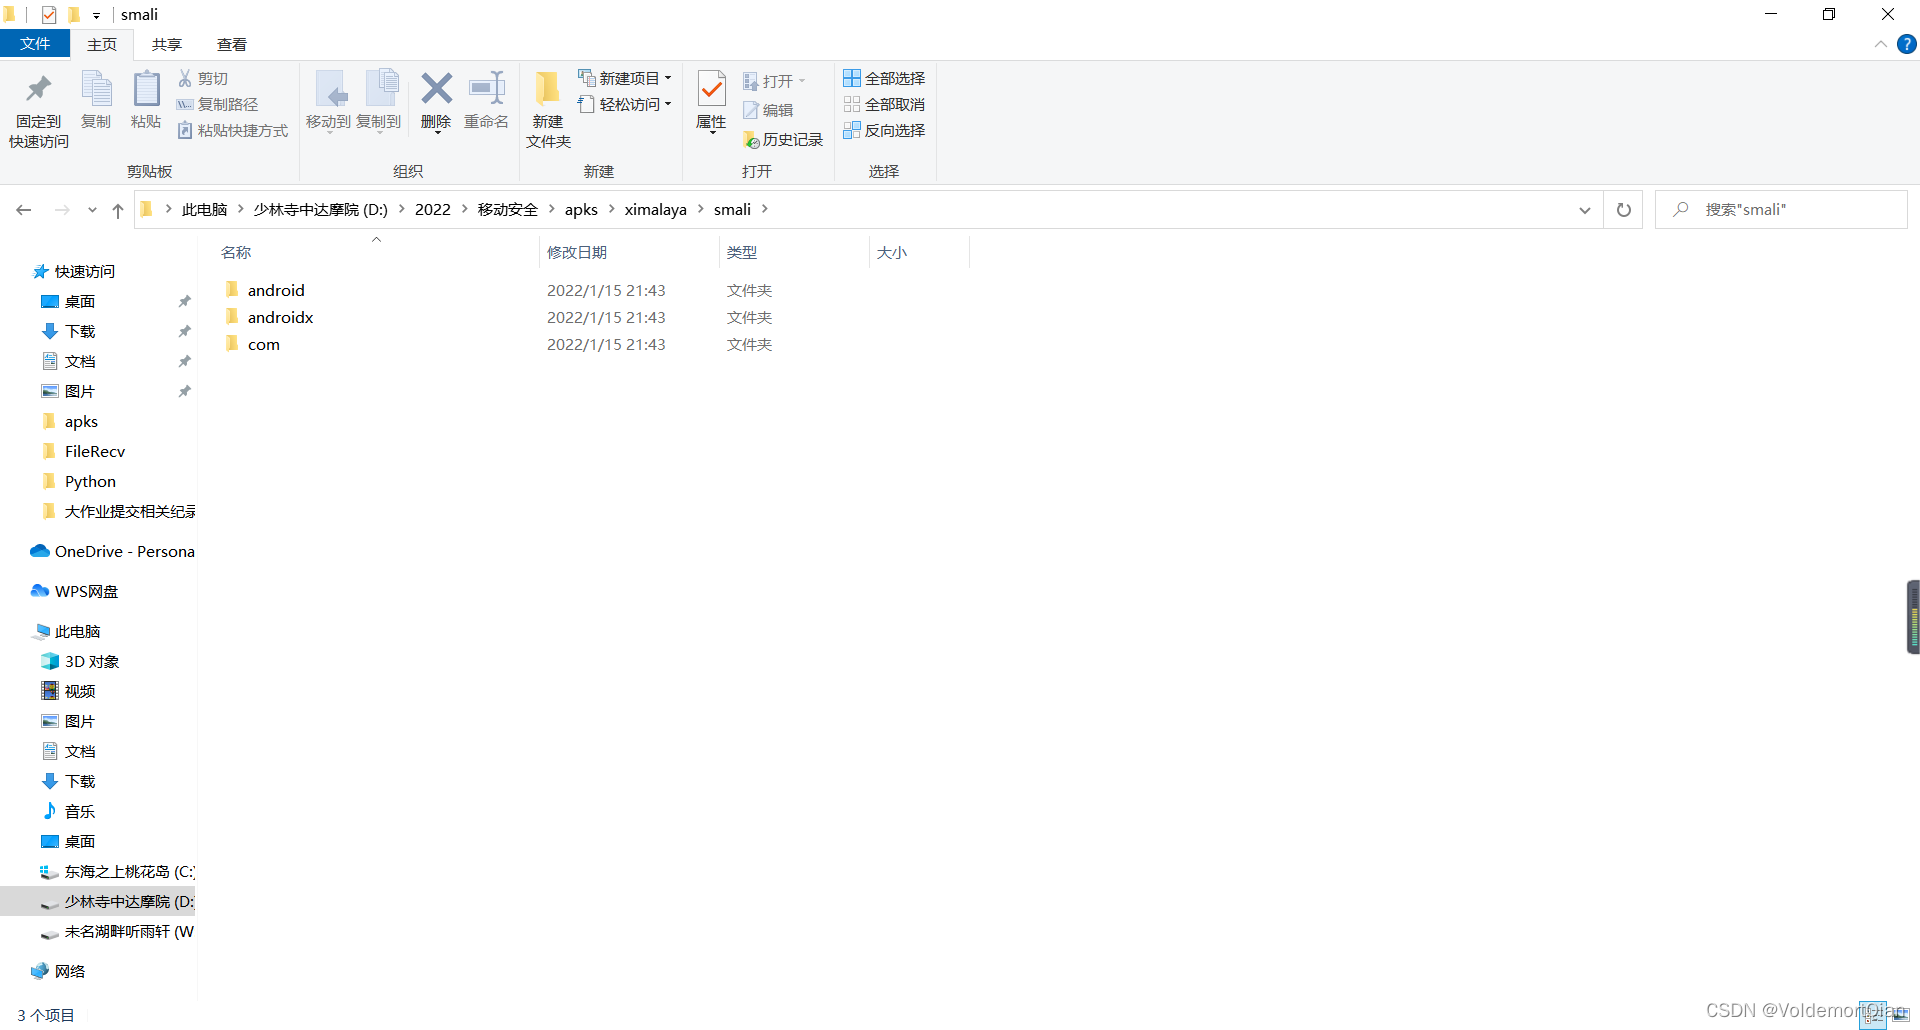Click Copy path (复制路径) button
This screenshot has width=1920, height=1030.
point(218,104)
